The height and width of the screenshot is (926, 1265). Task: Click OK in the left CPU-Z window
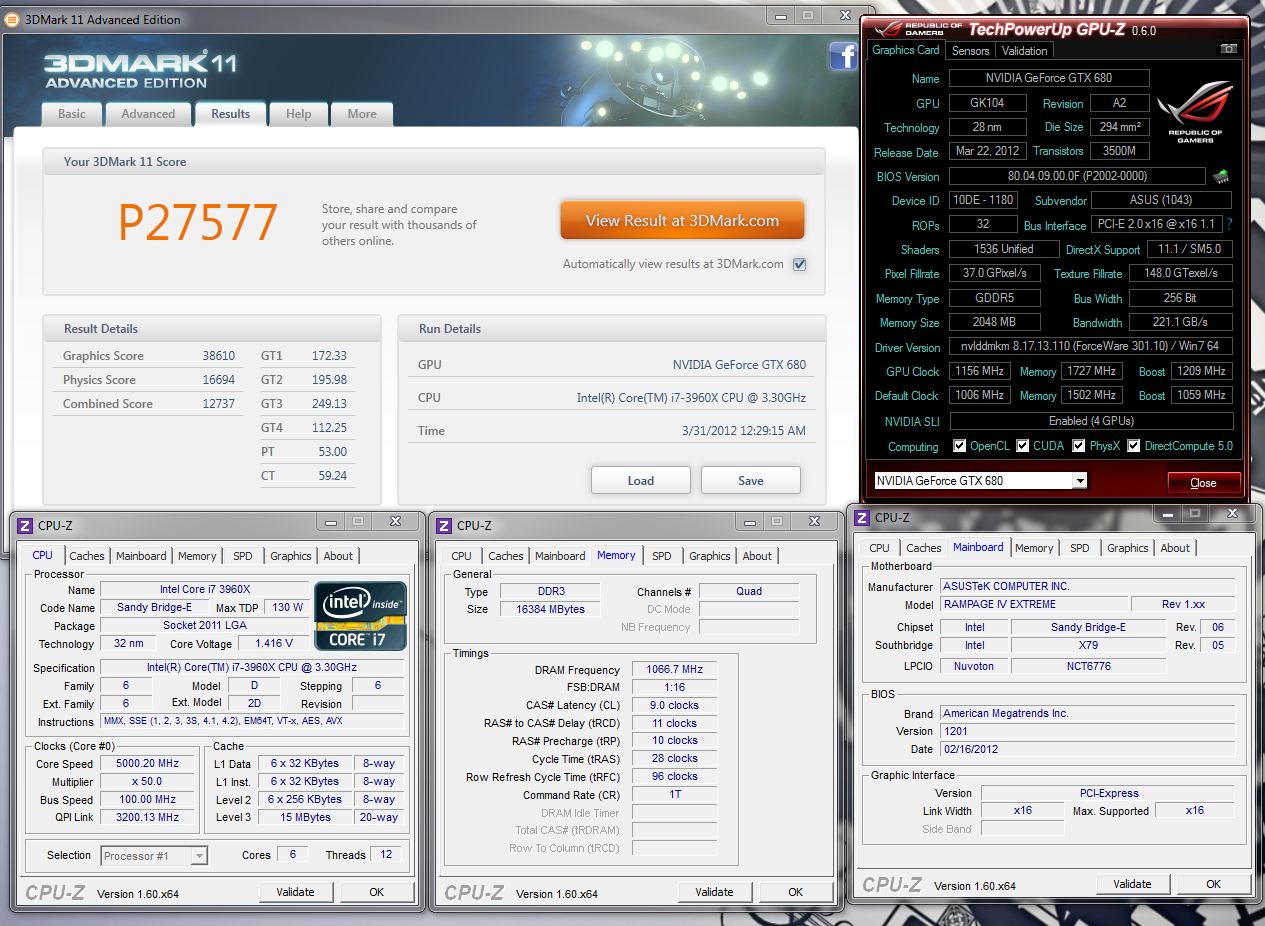click(x=377, y=892)
